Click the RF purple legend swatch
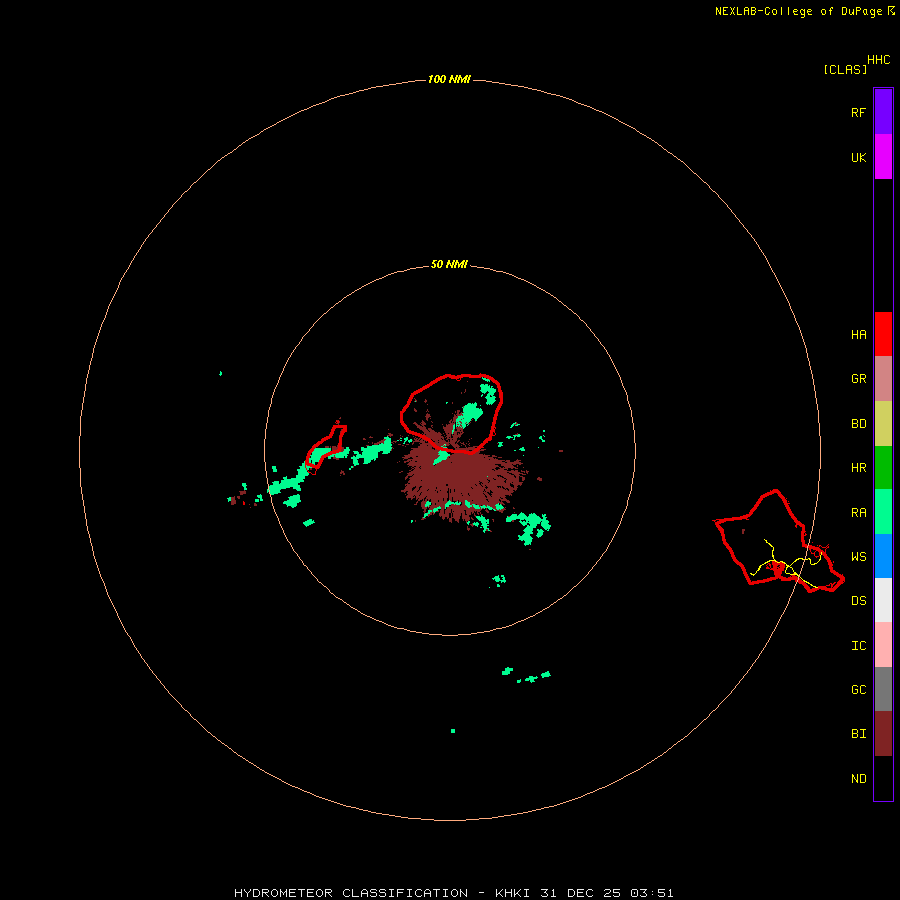 (883, 112)
